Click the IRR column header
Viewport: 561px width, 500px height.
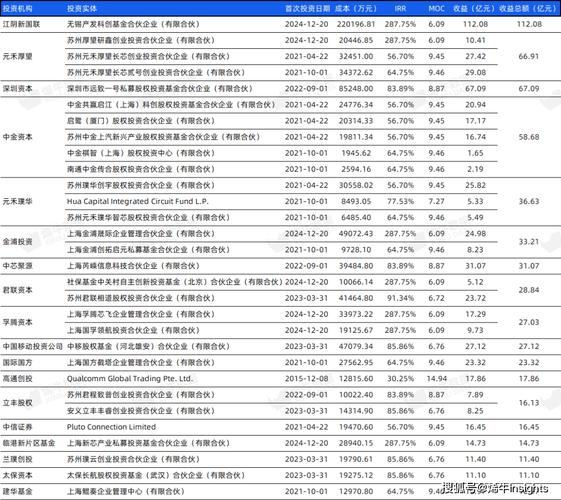[x=400, y=8]
